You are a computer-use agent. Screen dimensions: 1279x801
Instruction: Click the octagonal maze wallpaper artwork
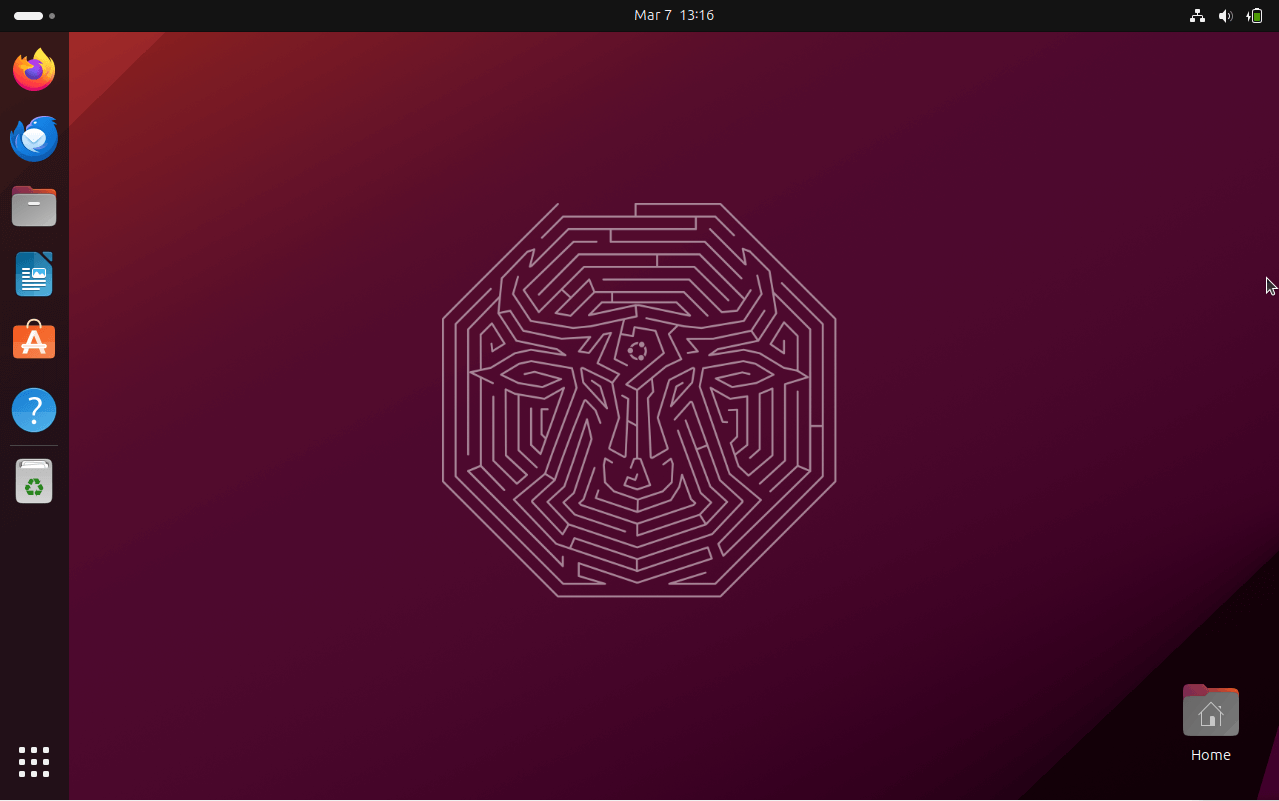click(637, 400)
